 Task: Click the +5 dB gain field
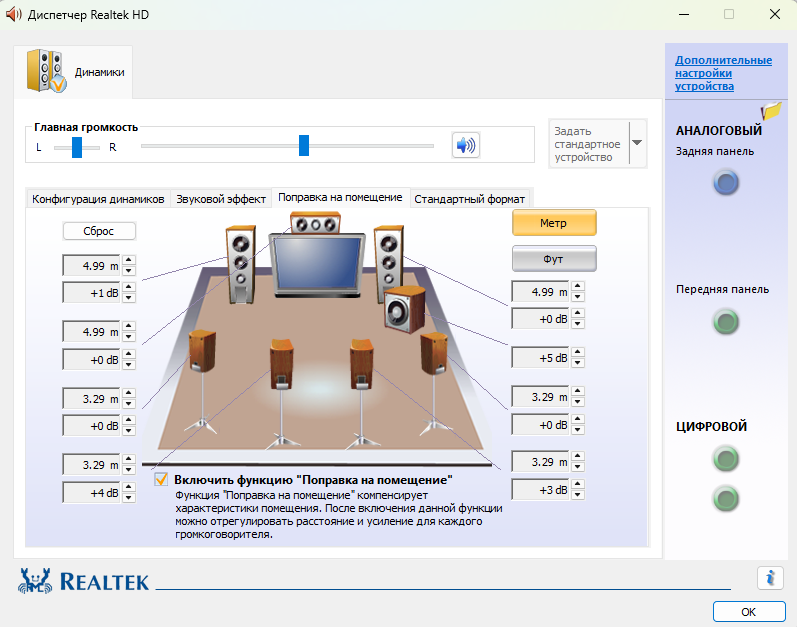[540, 358]
